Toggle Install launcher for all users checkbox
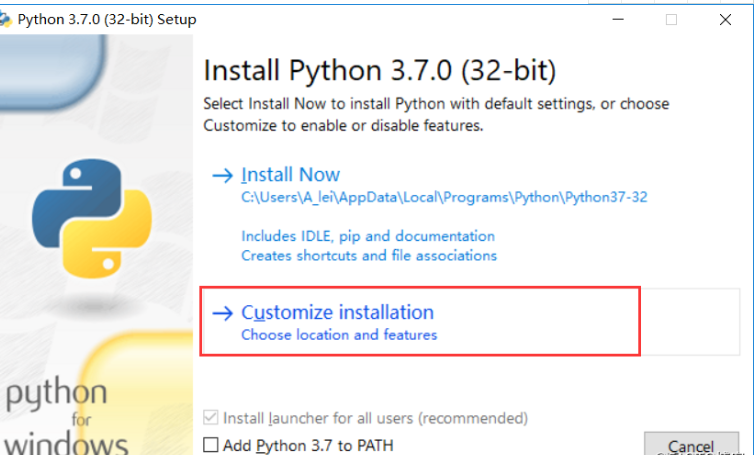The image size is (756, 455). (x=211, y=417)
